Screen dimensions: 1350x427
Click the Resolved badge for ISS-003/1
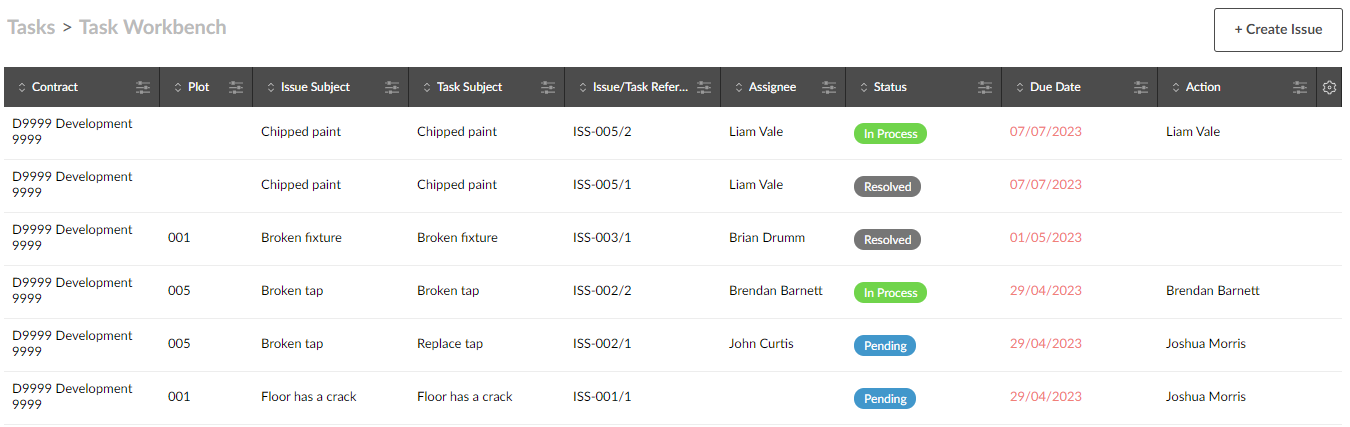pos(887,240)
